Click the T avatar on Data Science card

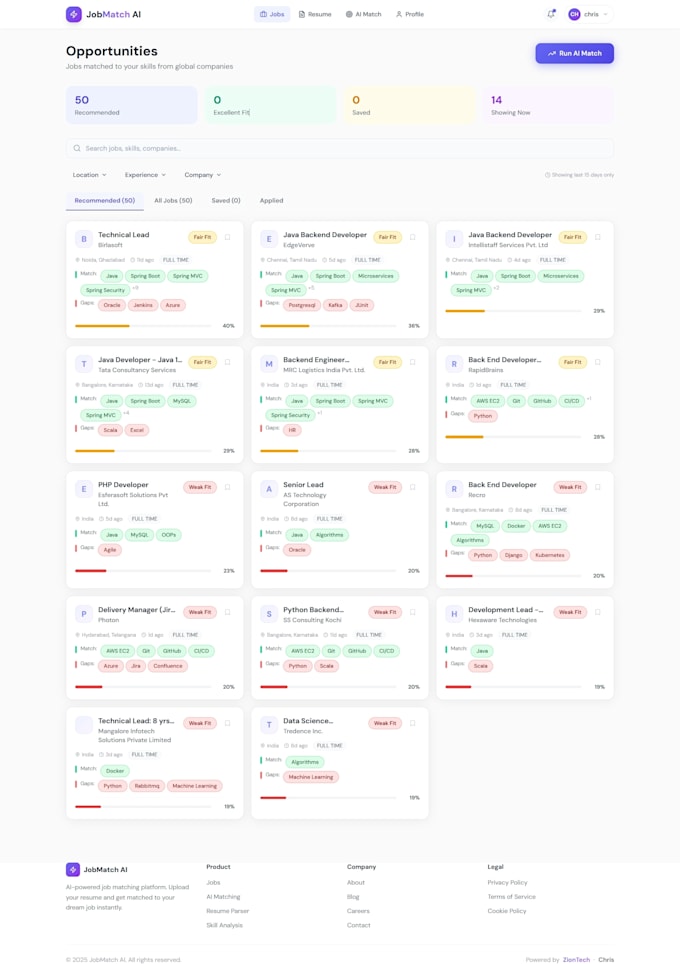[269, 725]
